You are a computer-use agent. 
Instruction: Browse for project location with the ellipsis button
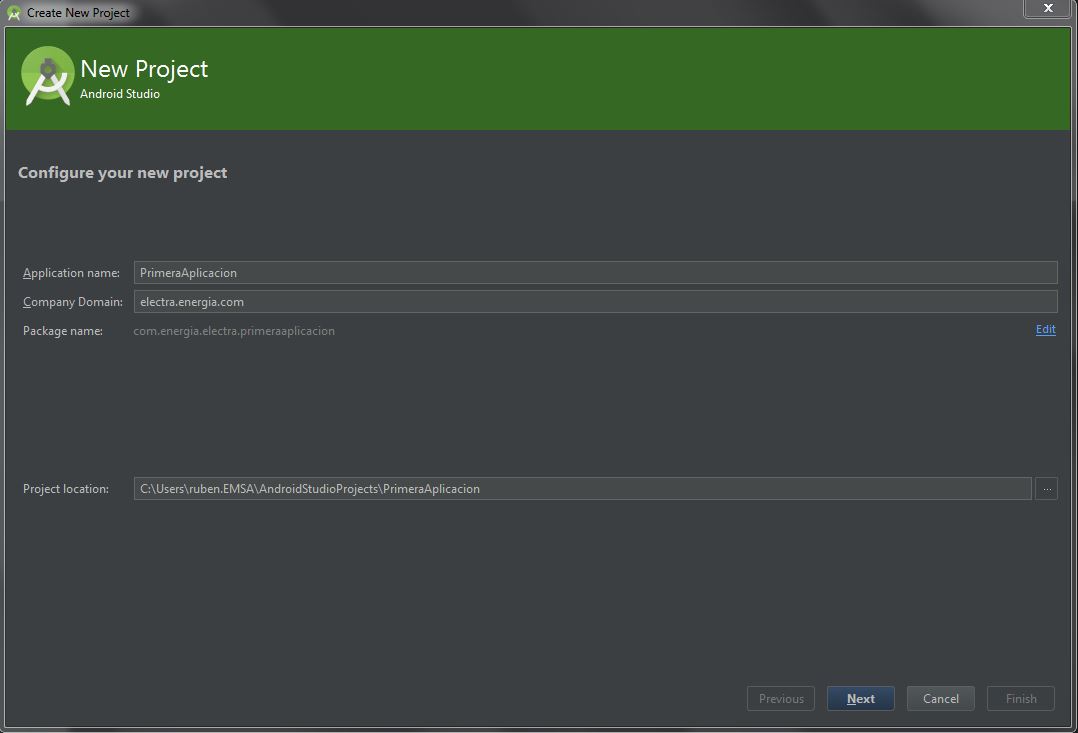pos(1046,489)
